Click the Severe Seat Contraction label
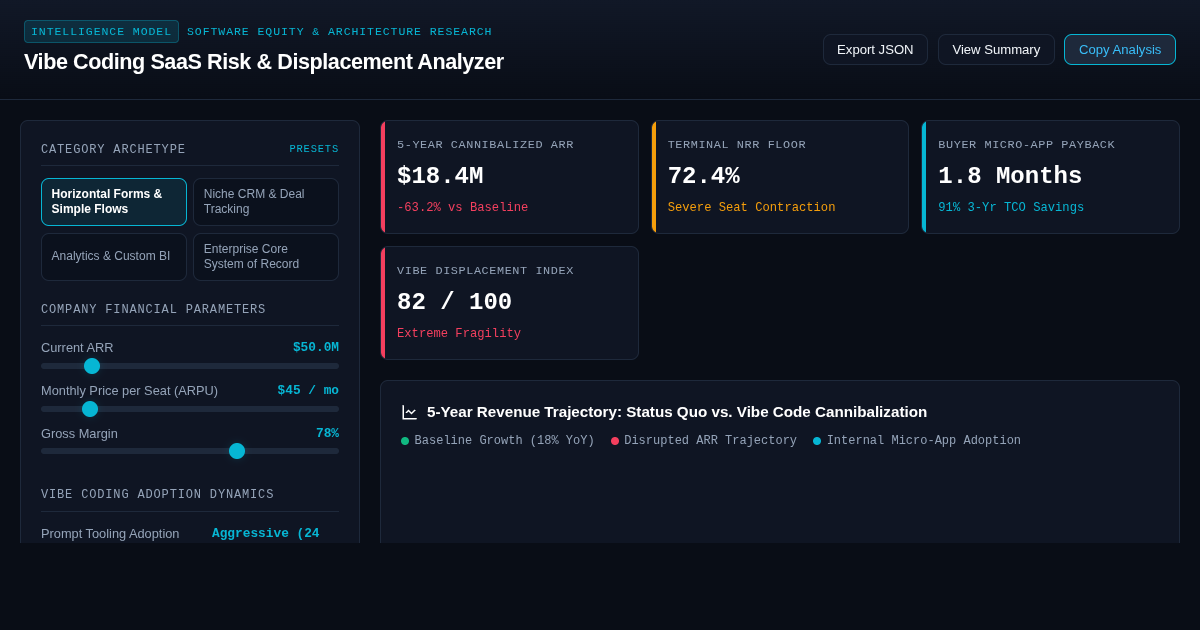Image resolution: width=1200 pixels, height=630 pixels. [x=751, y=208]
